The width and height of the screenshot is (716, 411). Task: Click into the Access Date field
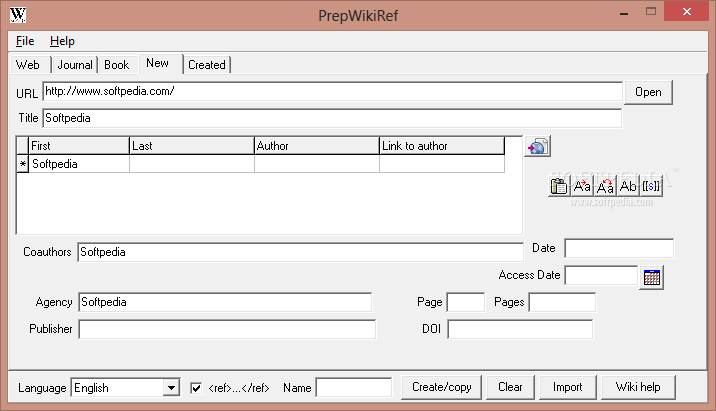click(601, 275)
